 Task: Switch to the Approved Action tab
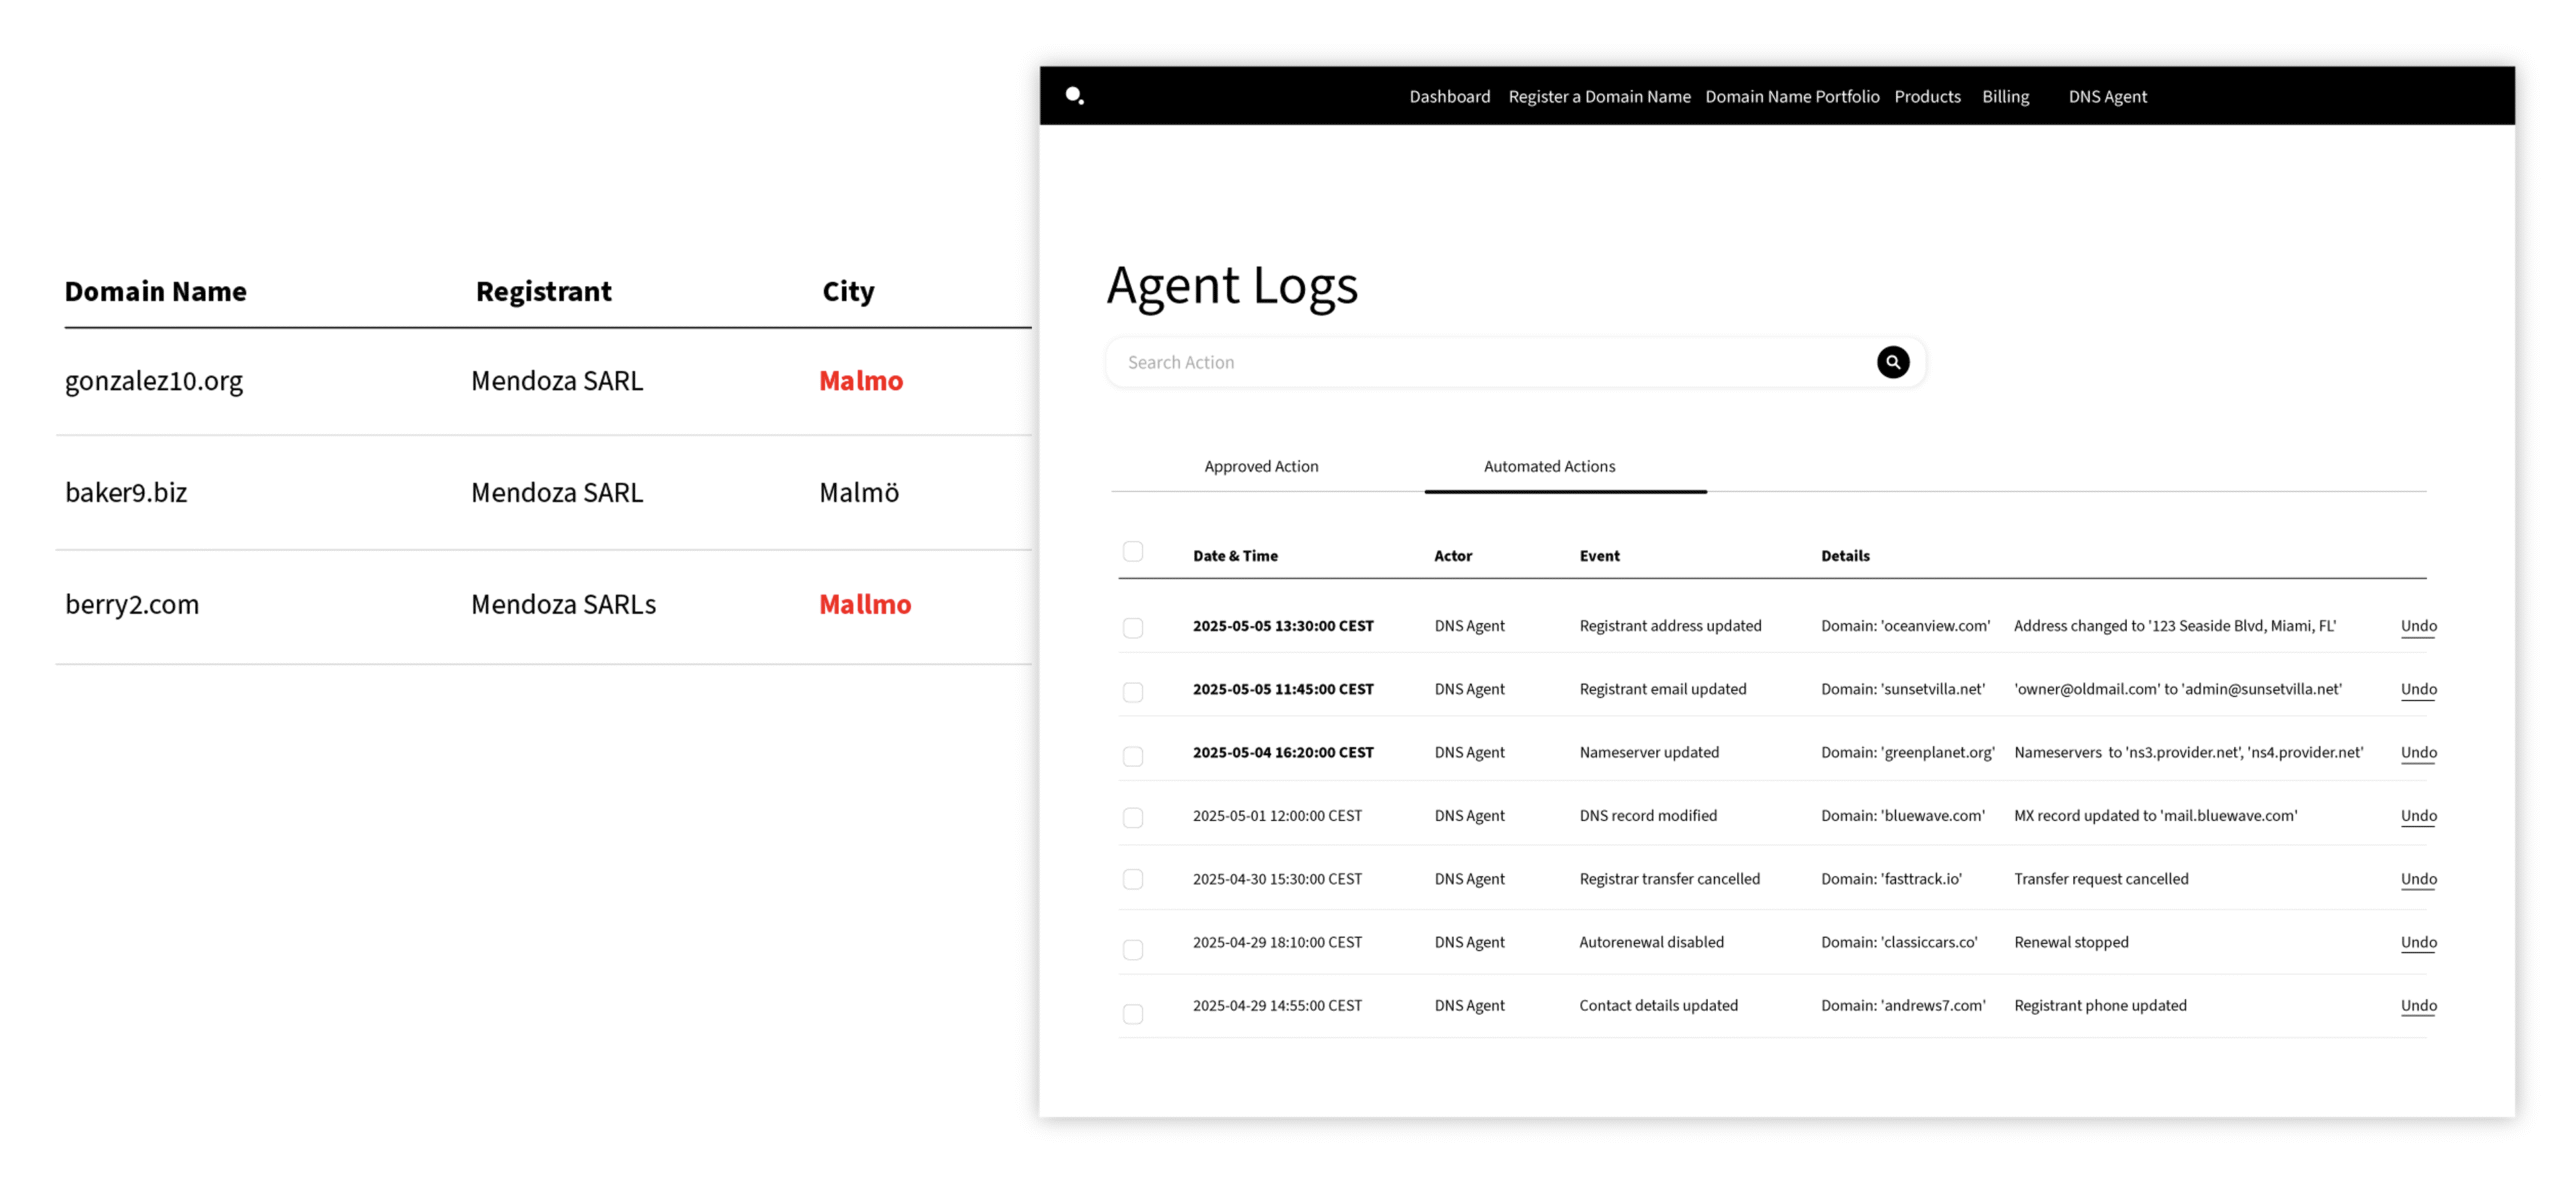(1260, 466)
